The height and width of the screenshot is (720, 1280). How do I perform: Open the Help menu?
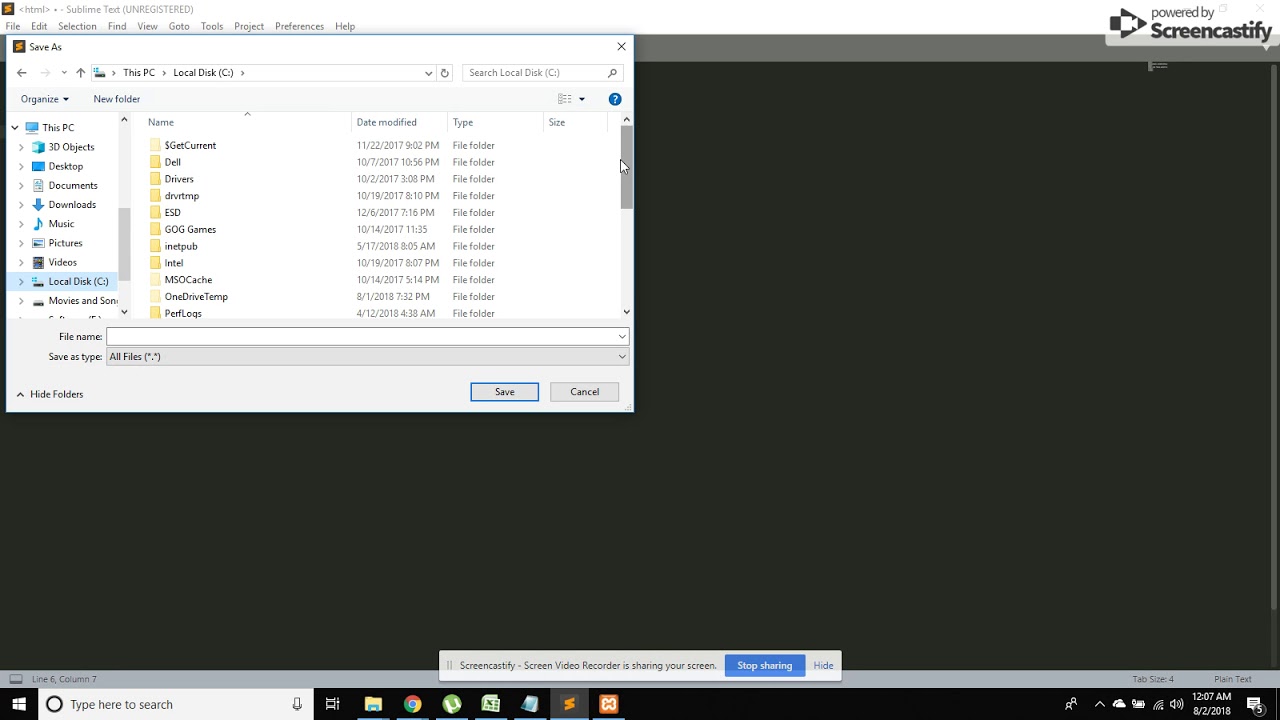345,26
